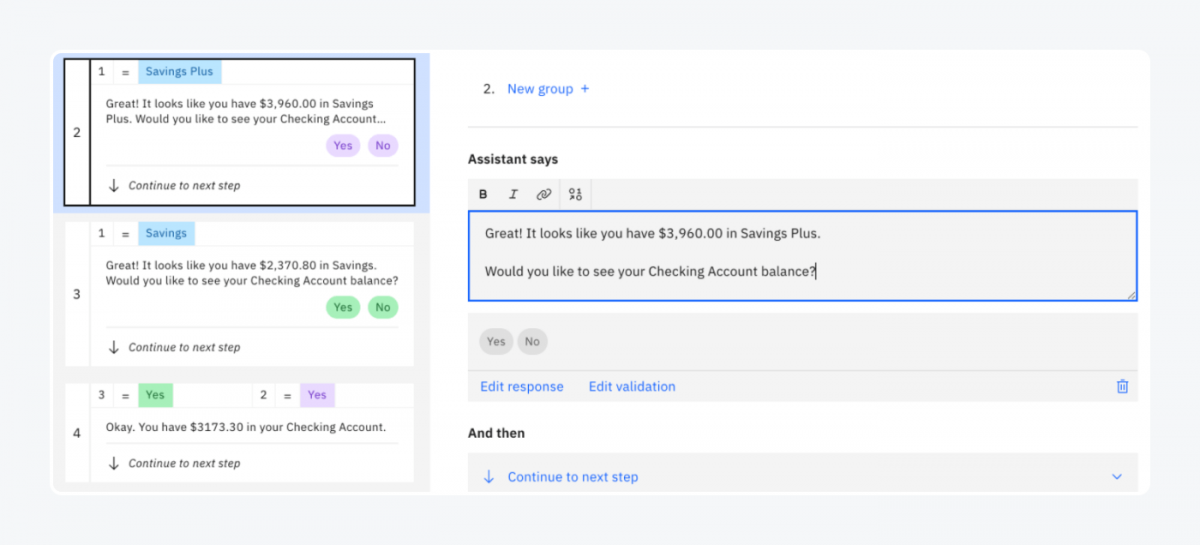Select the Savings Plus condition tag
Viewport: 1200px width, 545px height.
180,72
